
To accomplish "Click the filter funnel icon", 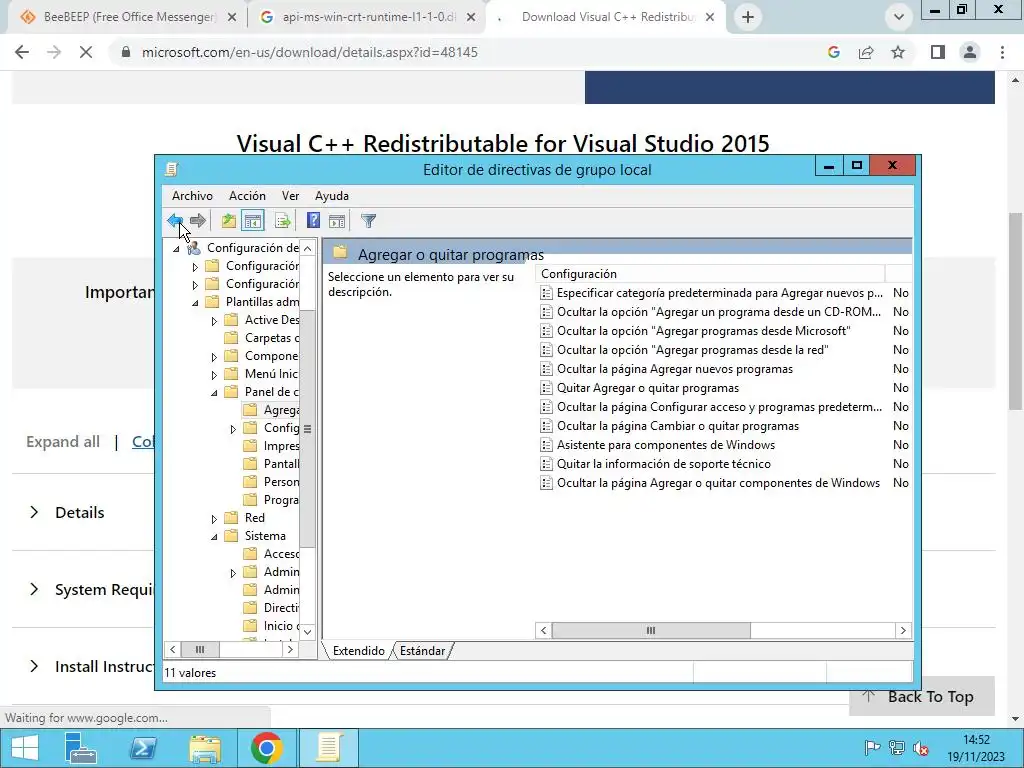I will [x=368, y=221].
